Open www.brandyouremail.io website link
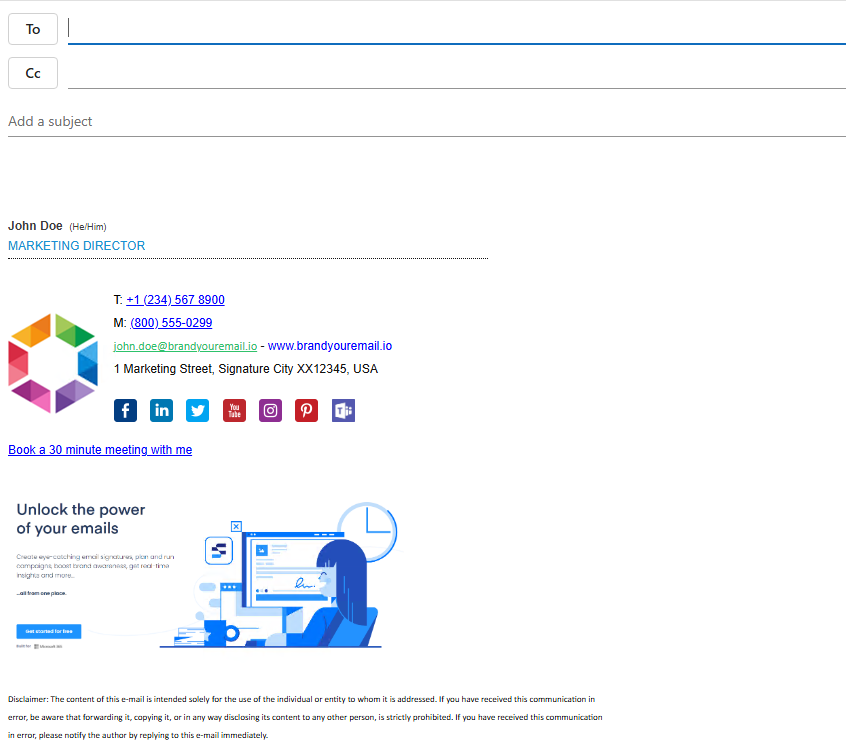Screen dimensions: 846x745 330,346
